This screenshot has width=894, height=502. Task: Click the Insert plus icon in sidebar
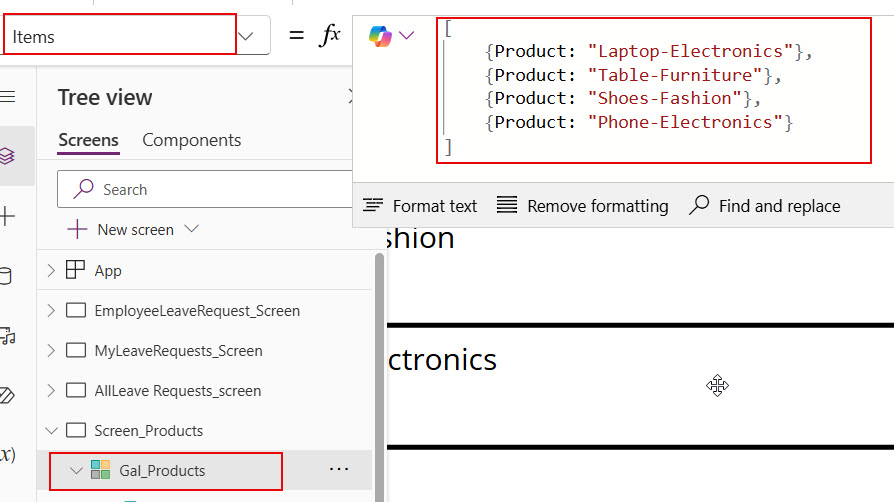7,216
